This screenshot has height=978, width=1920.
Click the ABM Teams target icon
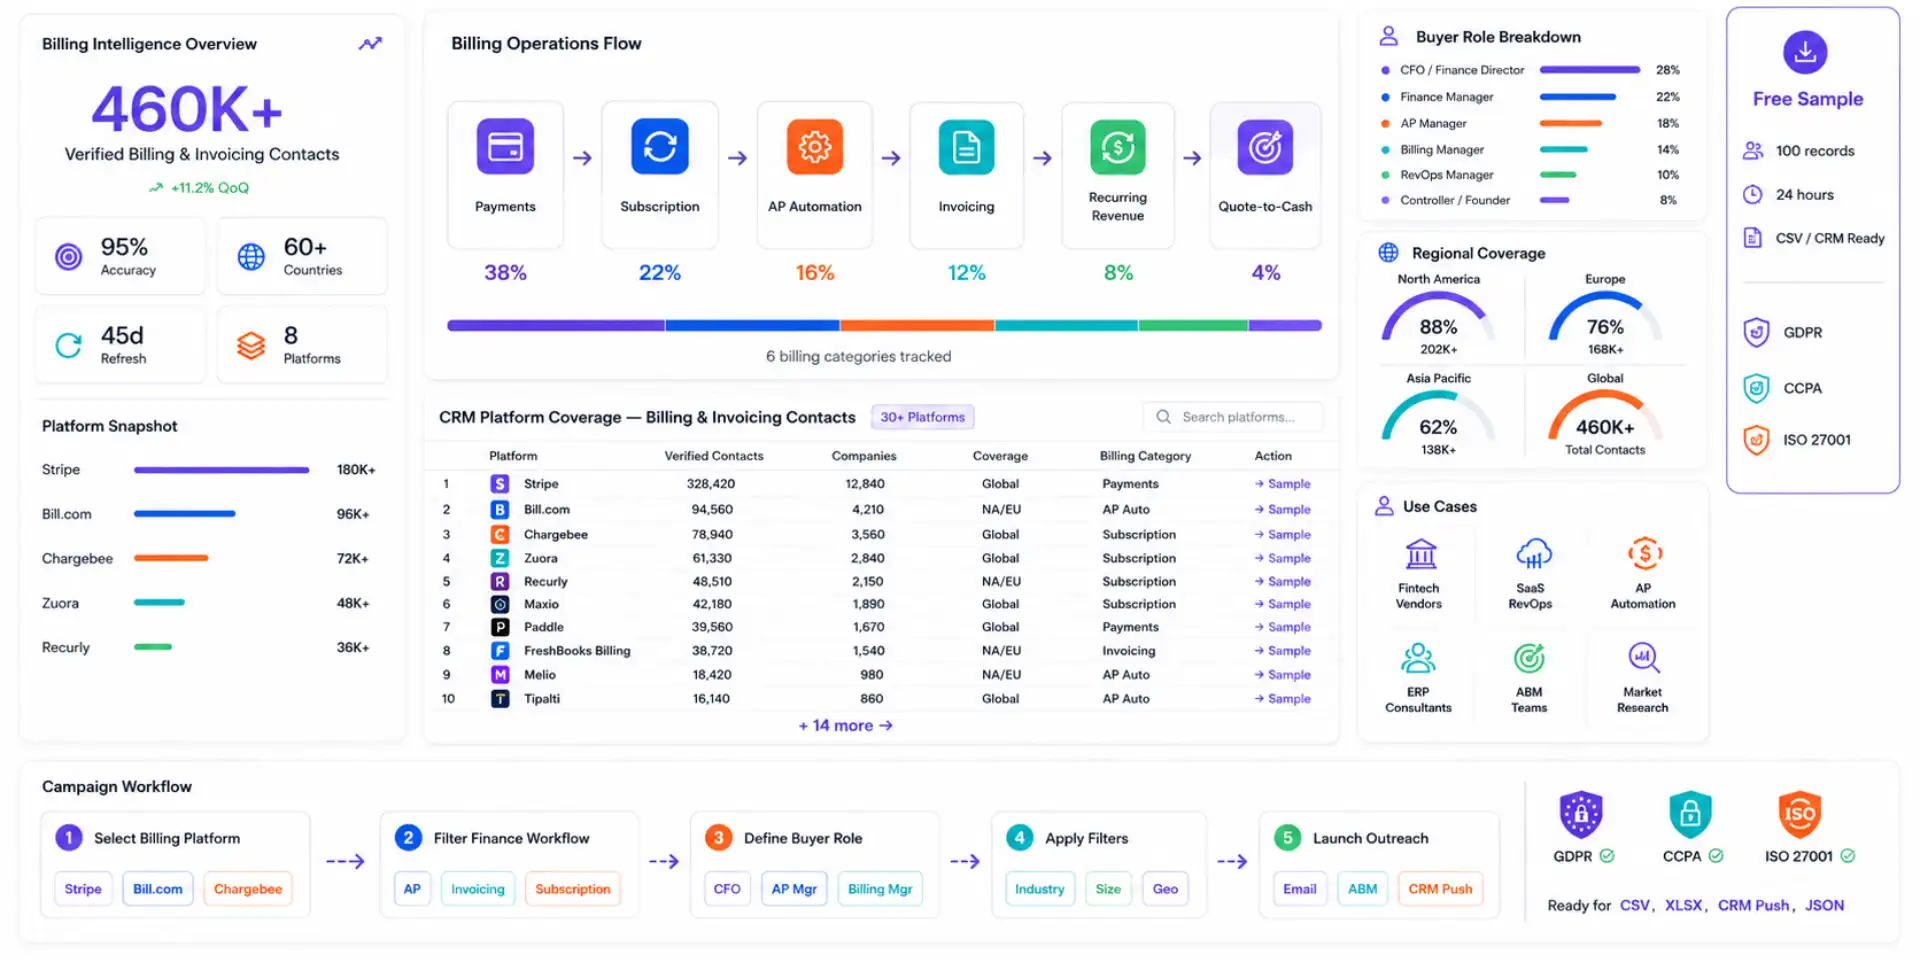(1529, 658)
